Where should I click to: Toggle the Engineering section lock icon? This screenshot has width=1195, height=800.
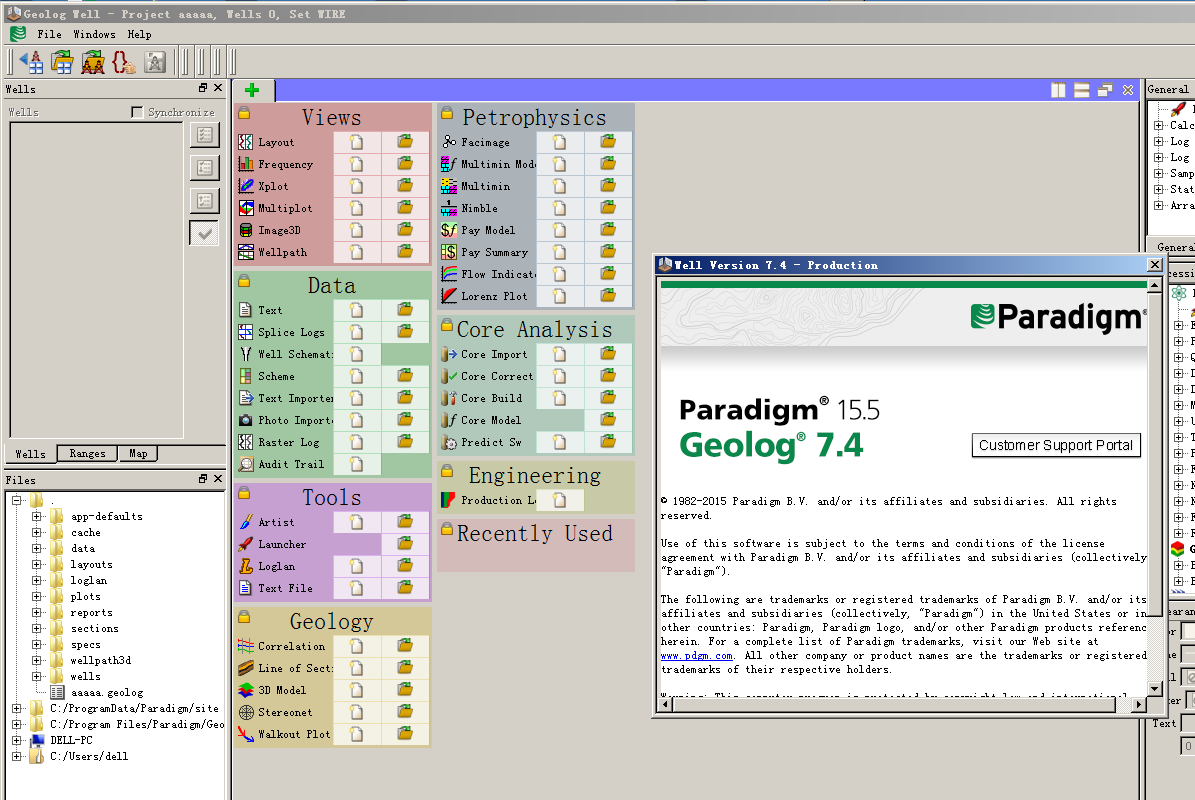tap(447, 472)
